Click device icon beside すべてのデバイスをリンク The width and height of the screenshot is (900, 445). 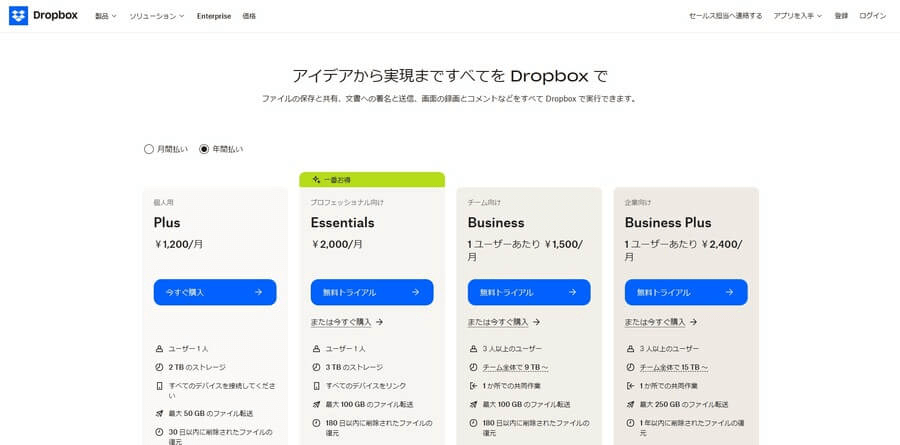(x=316, y=386)
